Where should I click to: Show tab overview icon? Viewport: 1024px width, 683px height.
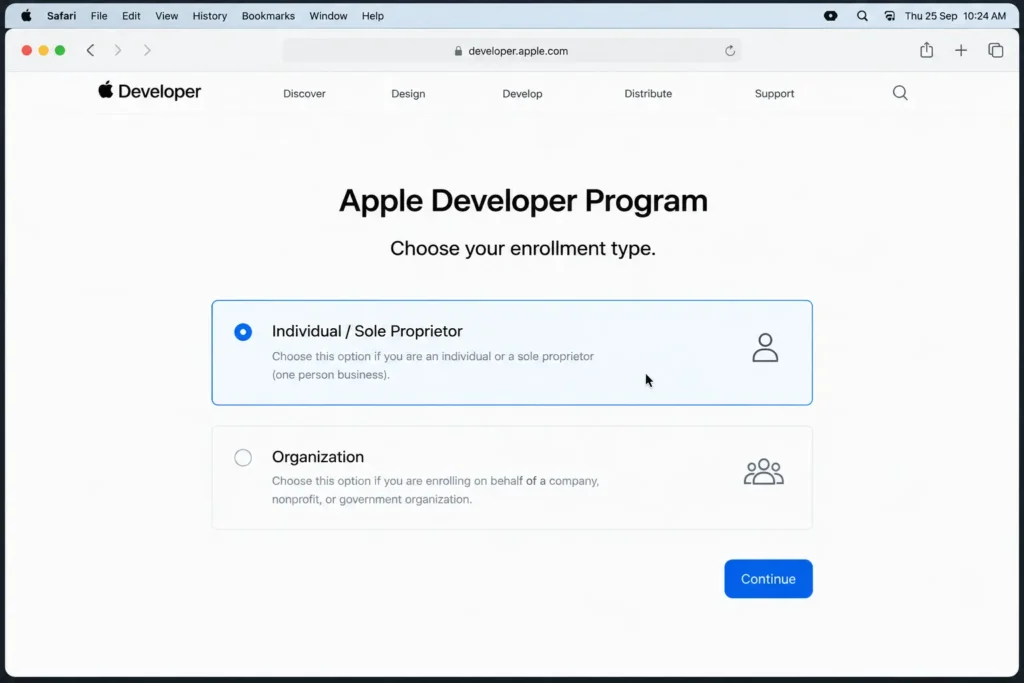[995, 50]
